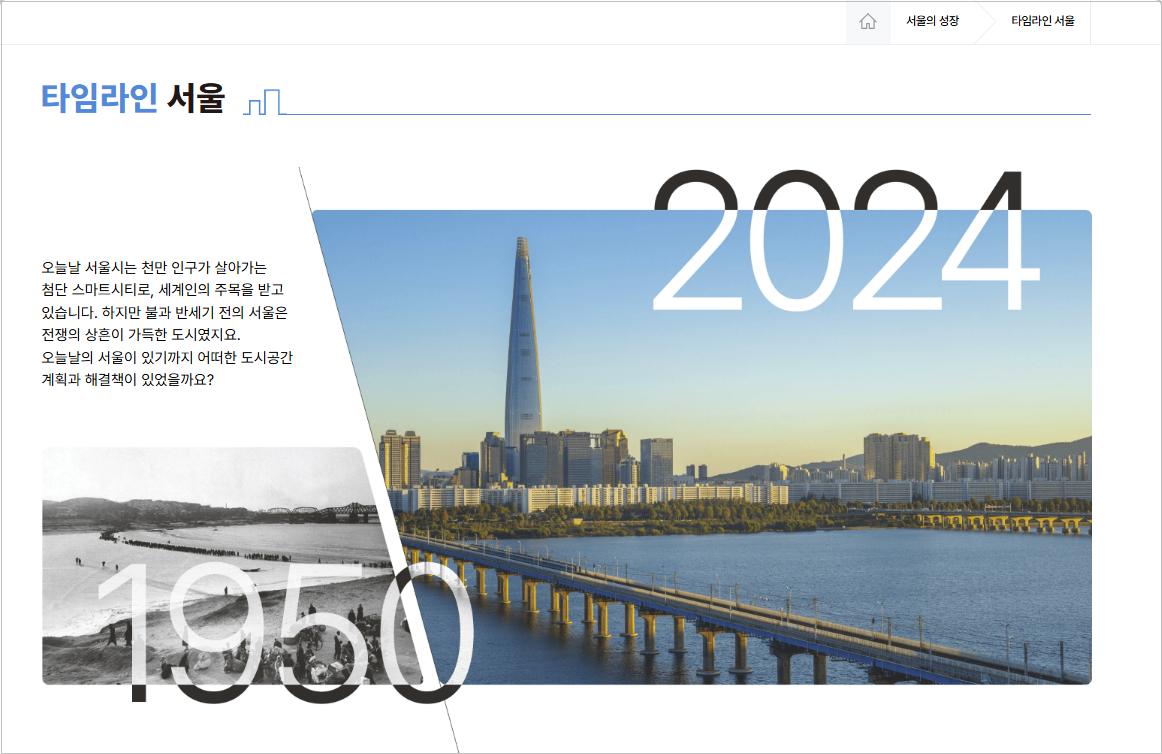Click the skyline outline icon beside the heading
This screenshot has height=754, width=1162.
[263, 102]
